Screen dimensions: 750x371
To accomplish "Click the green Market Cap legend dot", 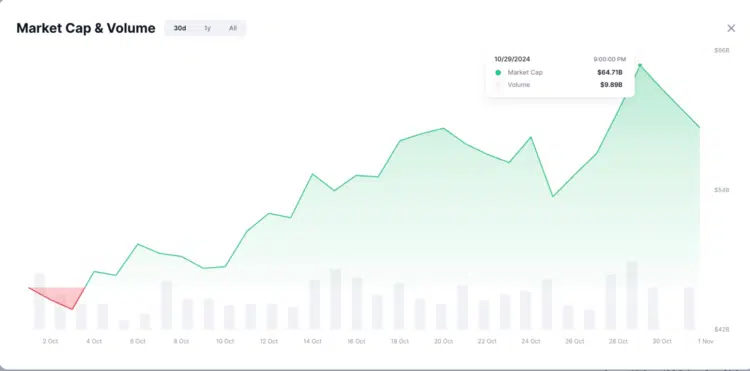I will tap(498, 73).
